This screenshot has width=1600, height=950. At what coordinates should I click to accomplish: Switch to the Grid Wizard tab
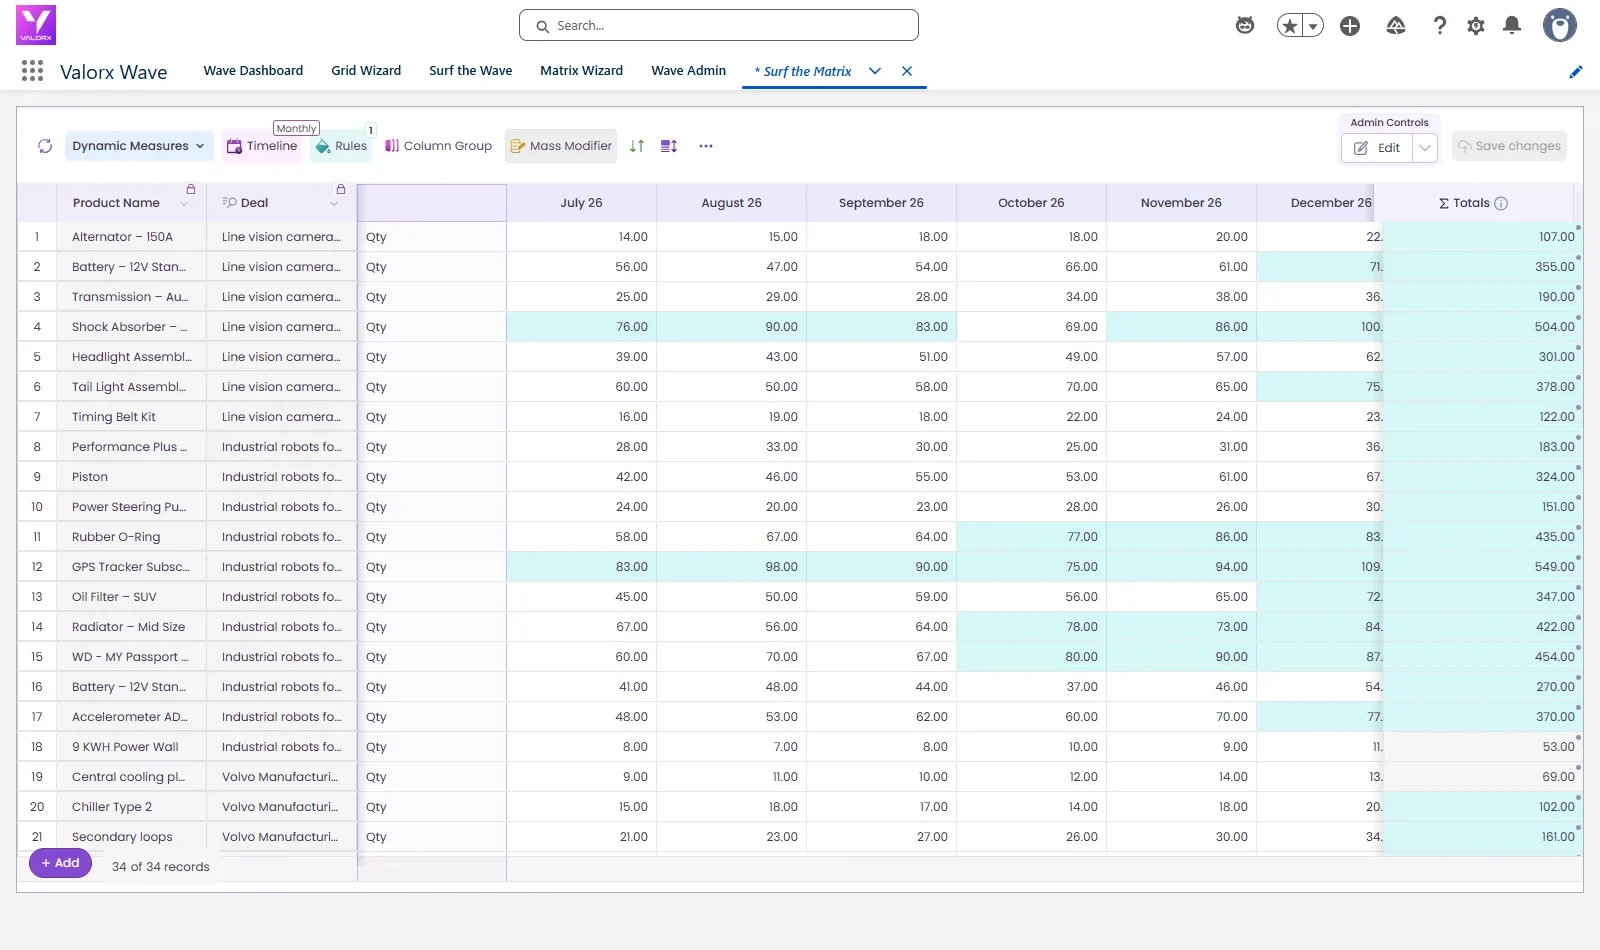click(366, 71)
